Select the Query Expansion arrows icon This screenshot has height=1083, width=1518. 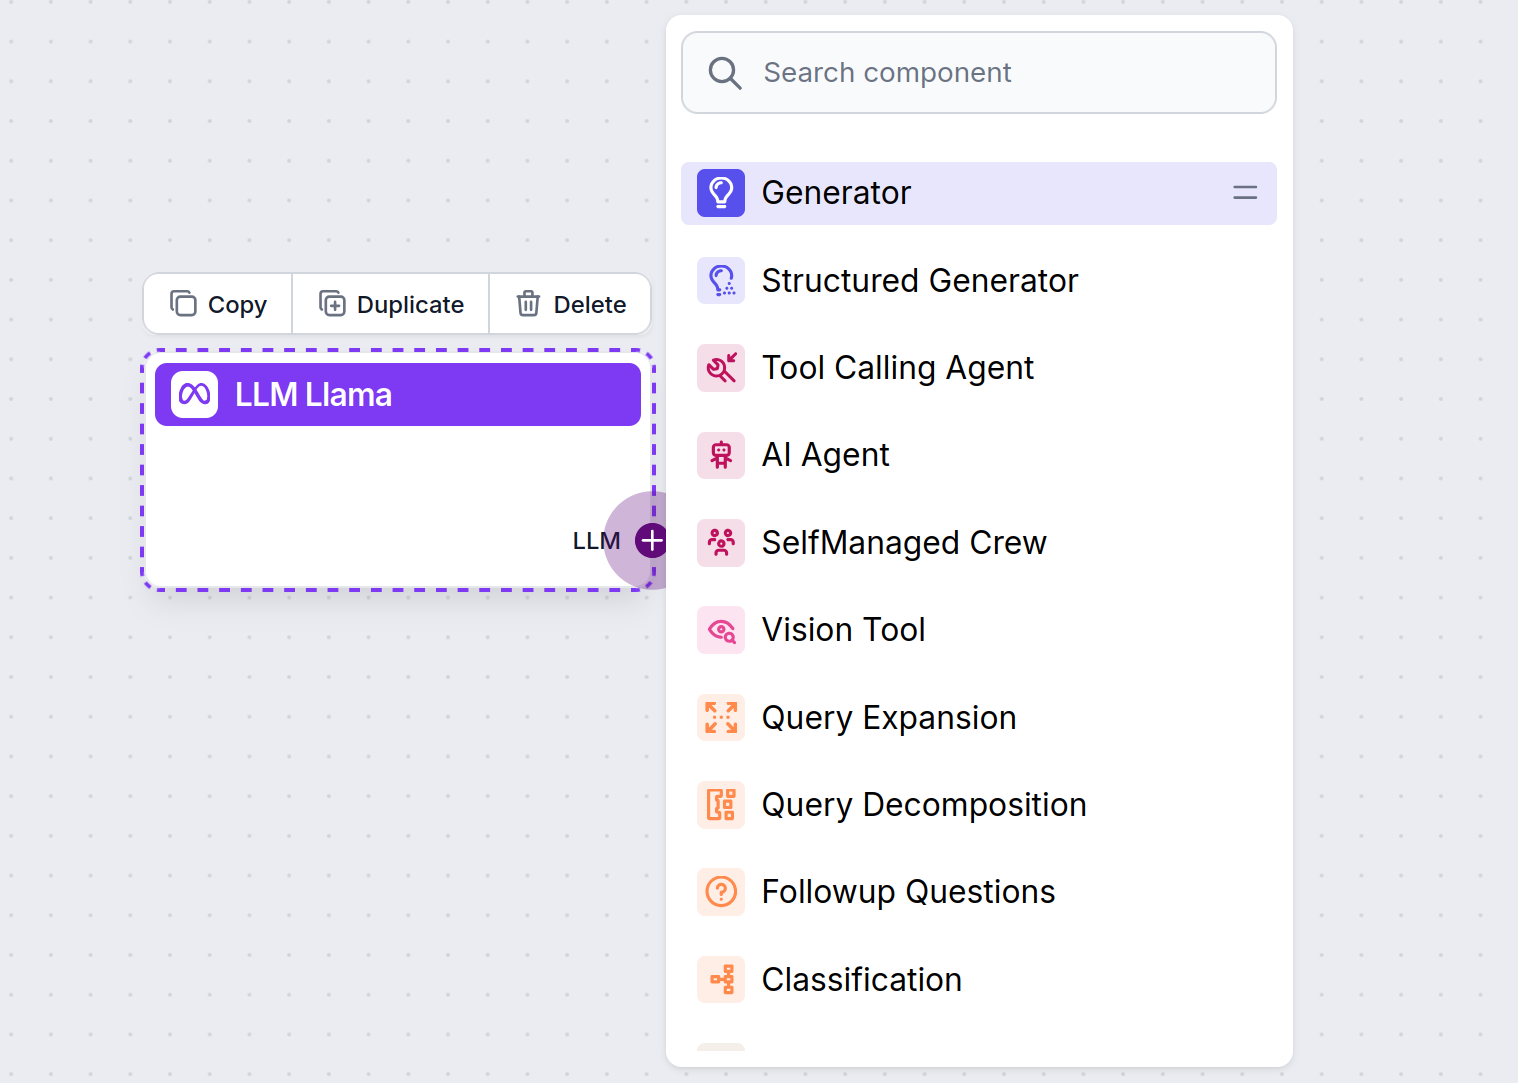click(x=720, y=717)
